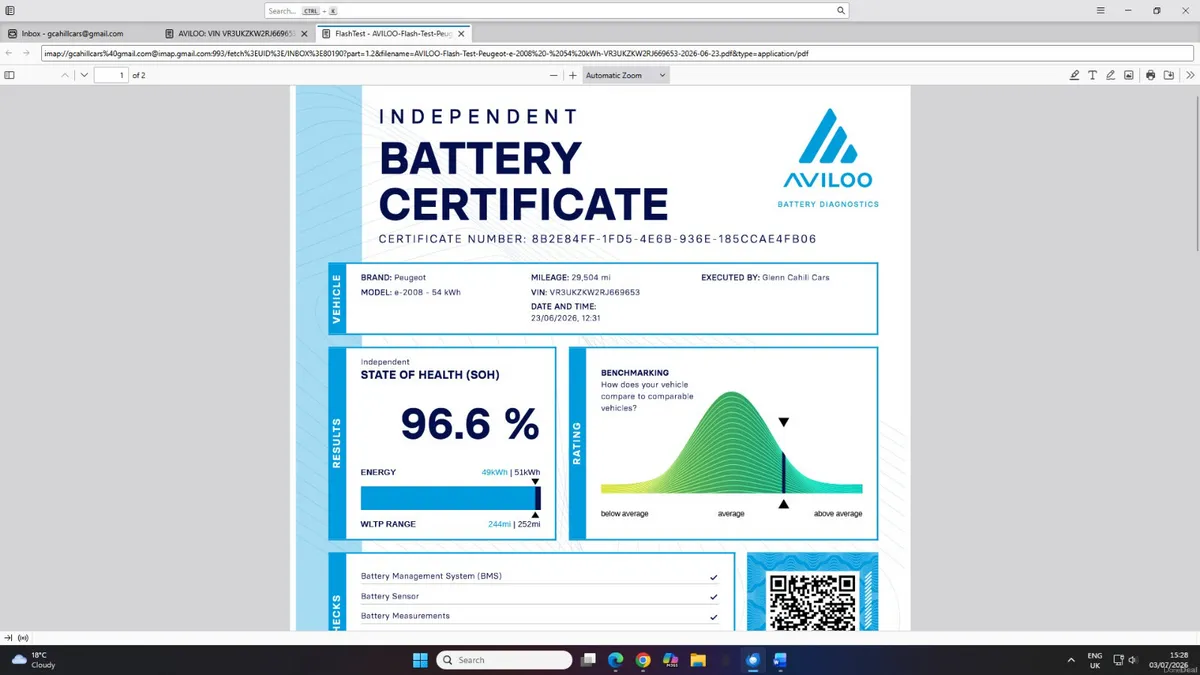1200x675 pixels.
Task: Open the PDF viewer tools overflow menu
Action: click(x=1189, y=75)
